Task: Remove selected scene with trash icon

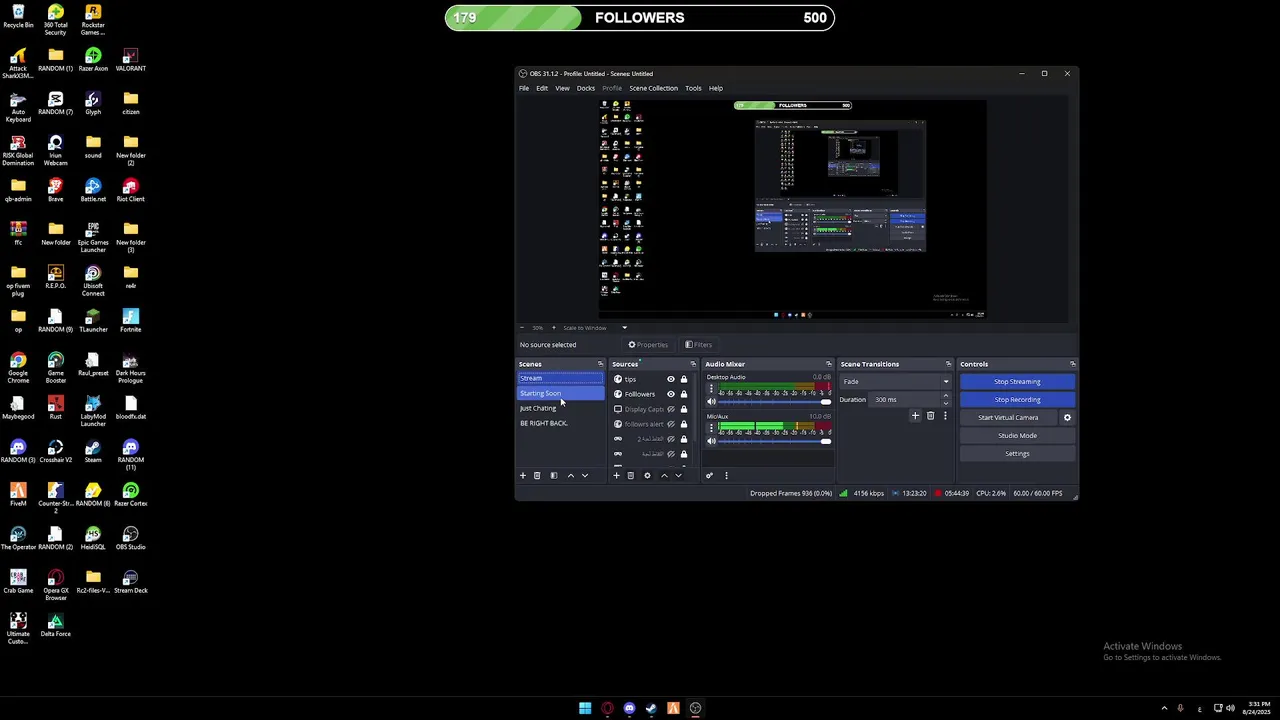Action: tap(537, 475)
